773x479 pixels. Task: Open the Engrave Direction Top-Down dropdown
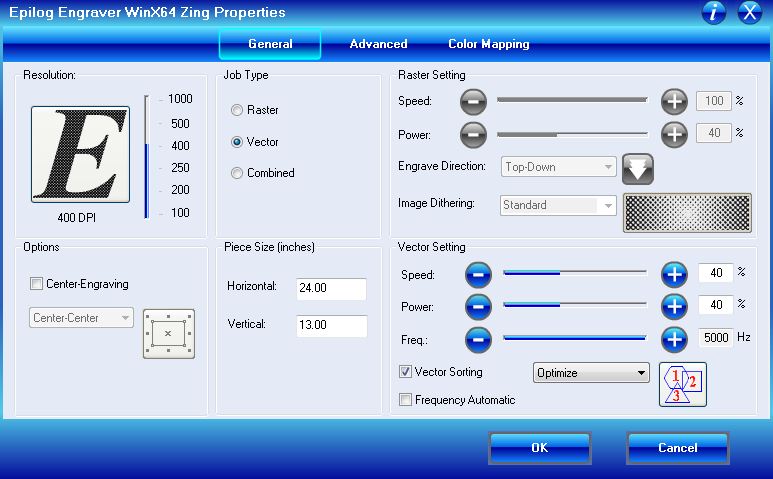(x=559, y=167)
